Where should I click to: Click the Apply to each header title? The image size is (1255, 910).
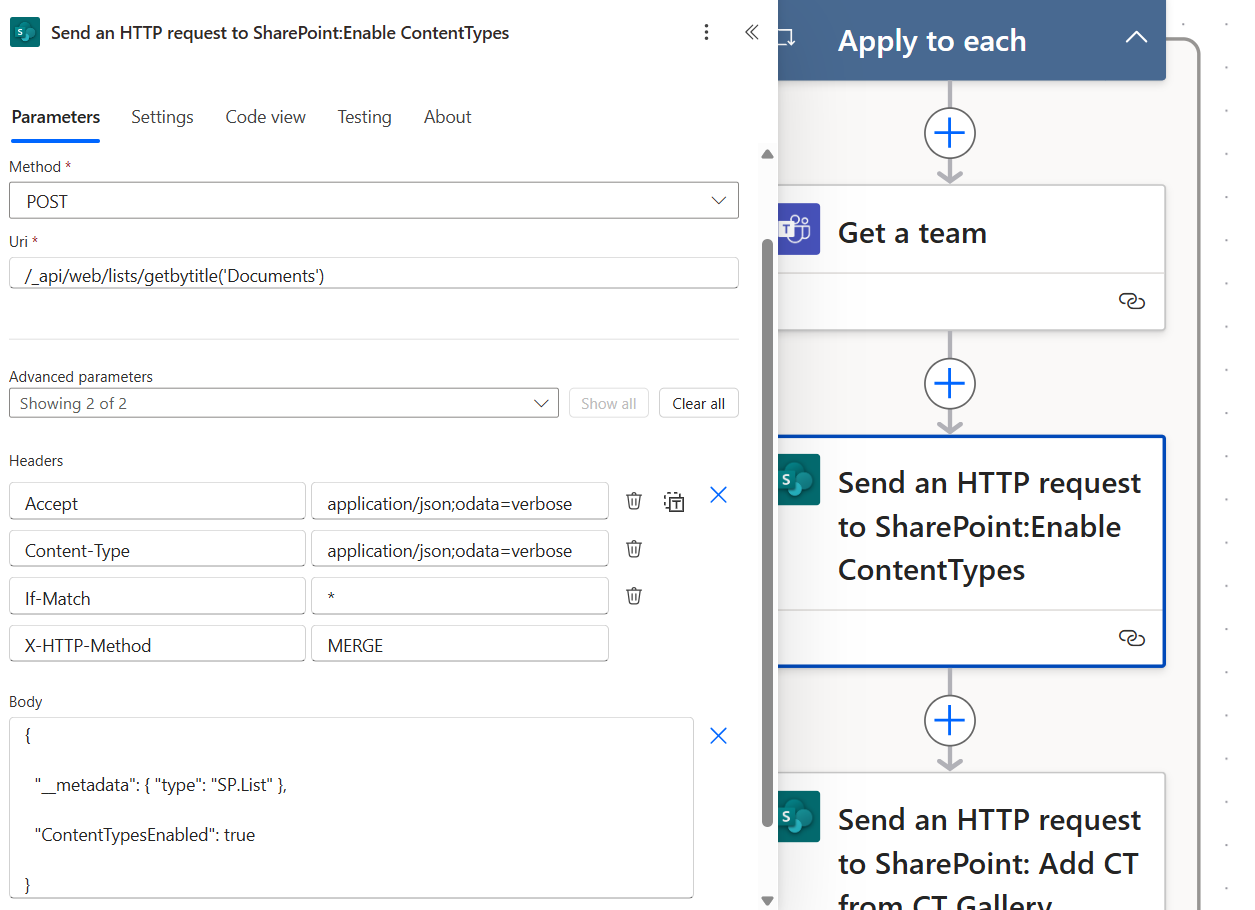click(932, 41)
